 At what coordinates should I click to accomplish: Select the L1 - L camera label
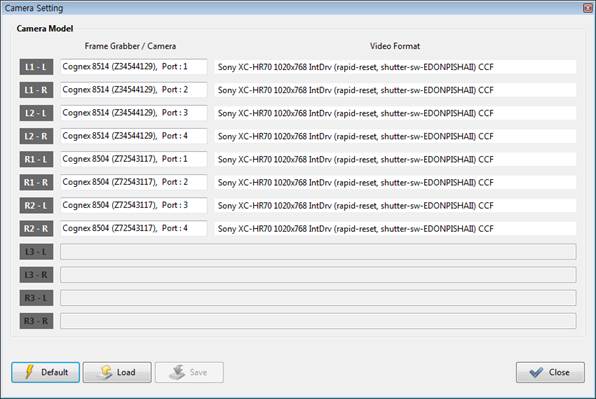(x=36, y=67)
